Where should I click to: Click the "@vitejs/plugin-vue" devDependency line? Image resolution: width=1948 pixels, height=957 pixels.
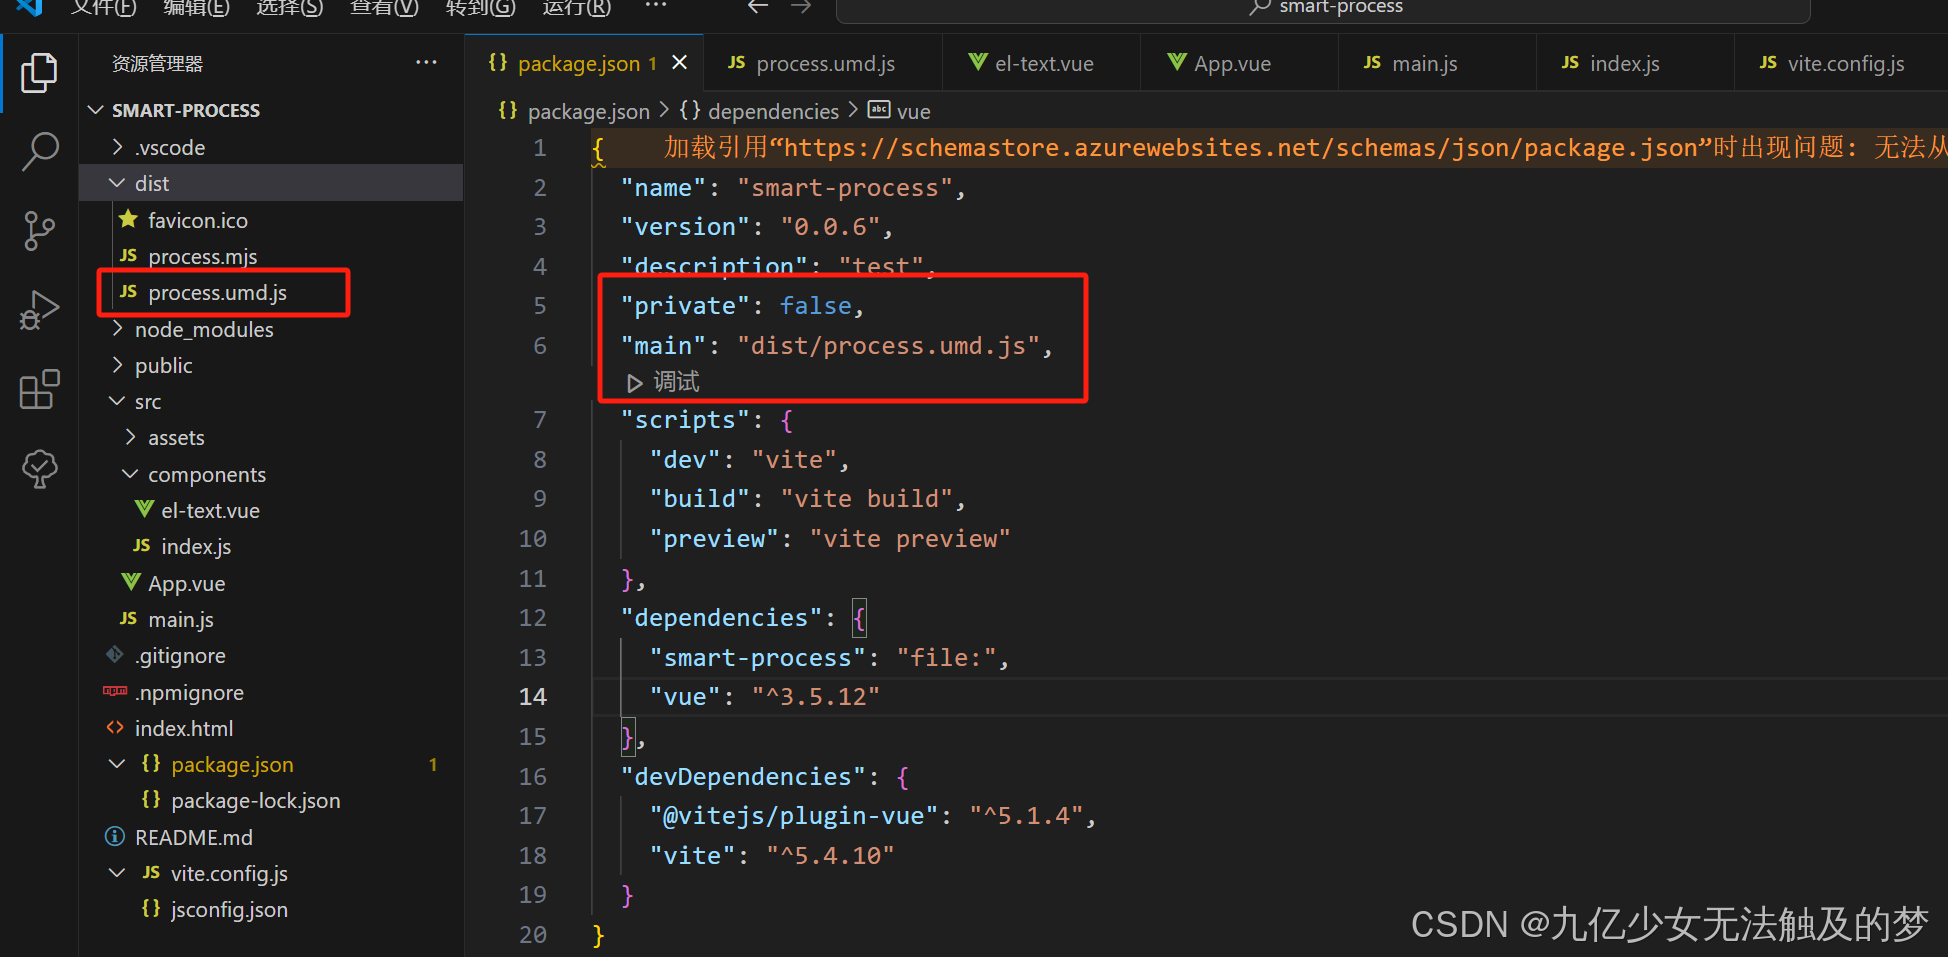point(873,816)
